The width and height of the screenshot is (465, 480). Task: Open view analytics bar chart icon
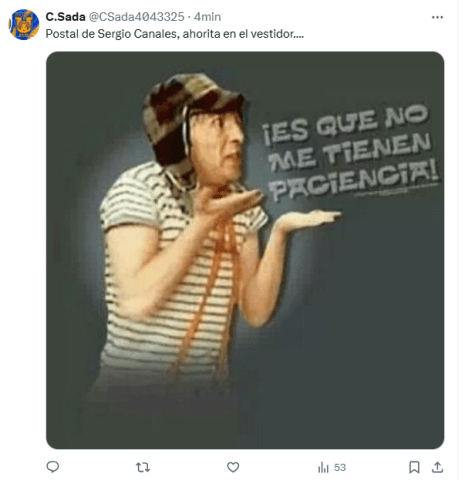(323, 467)
